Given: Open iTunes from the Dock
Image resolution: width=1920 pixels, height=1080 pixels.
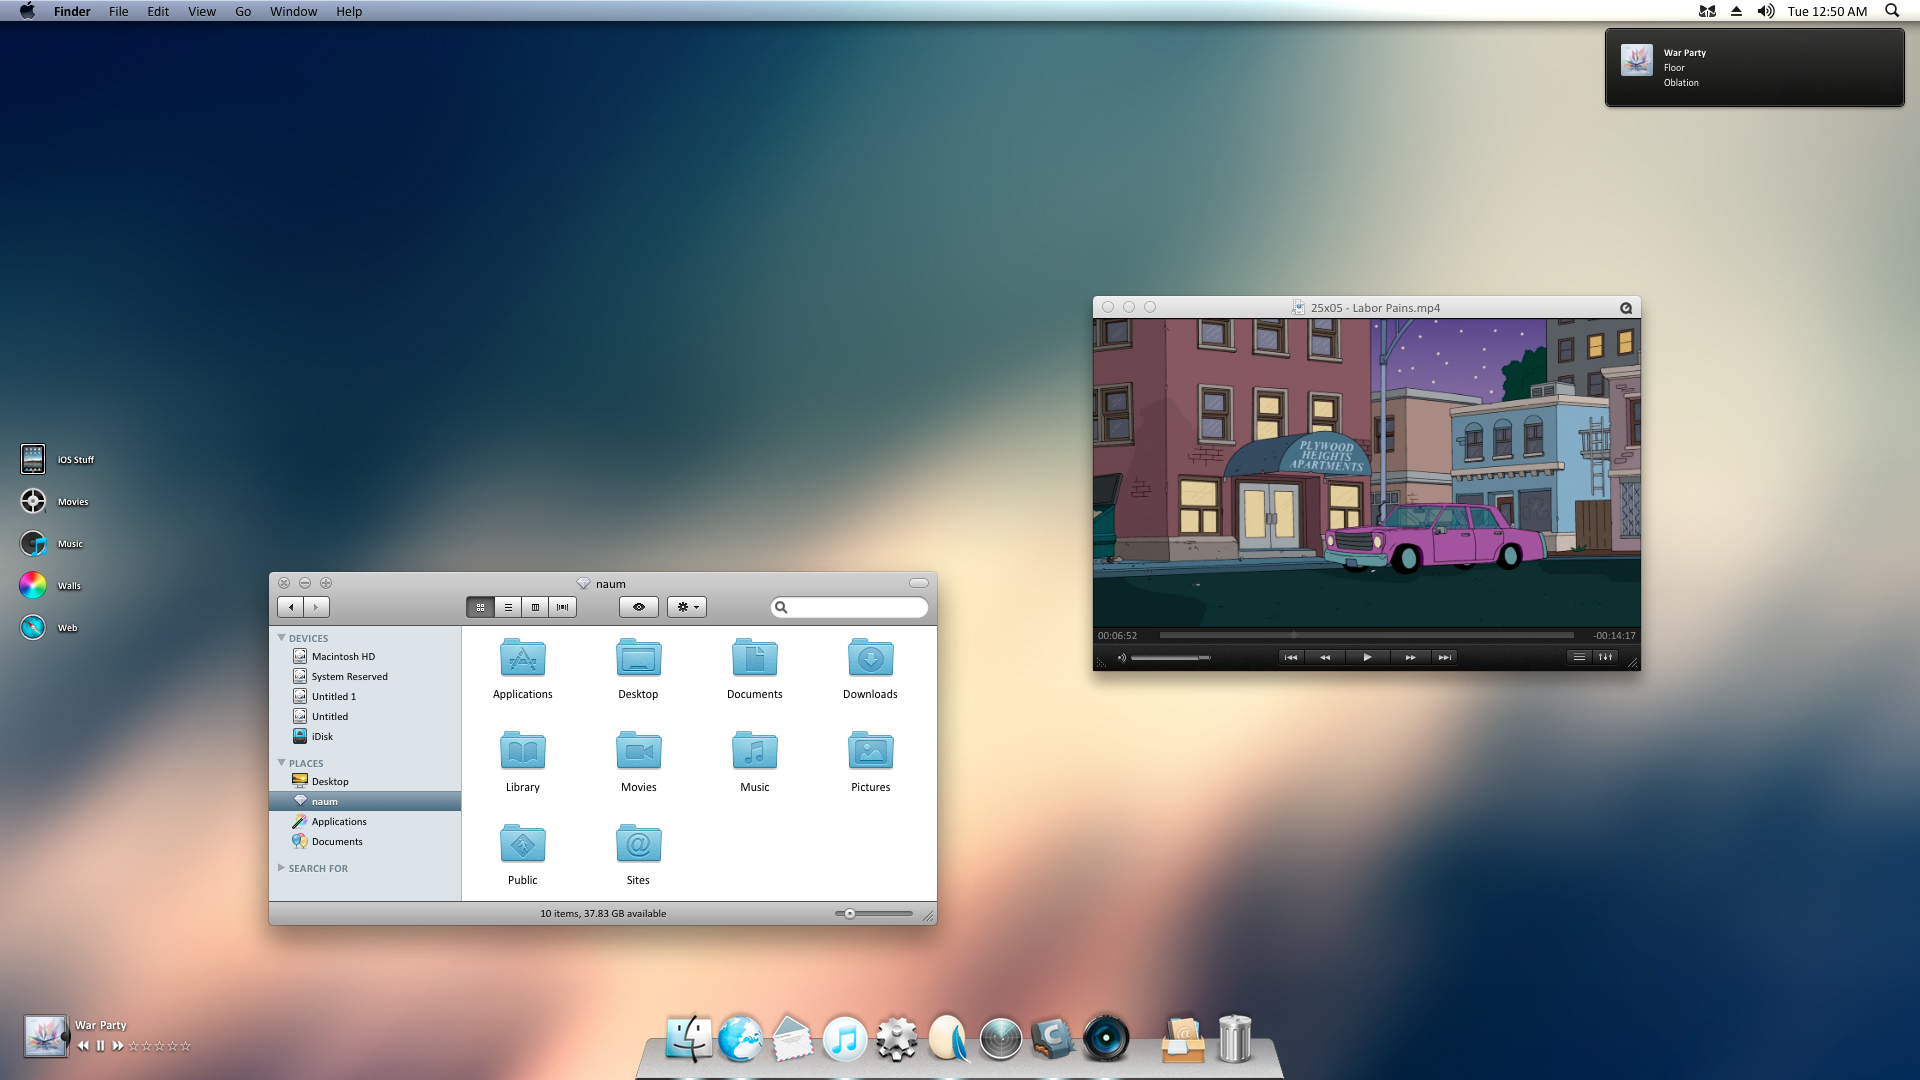Looking at the screenshot, I should (x=845, y=1038).
